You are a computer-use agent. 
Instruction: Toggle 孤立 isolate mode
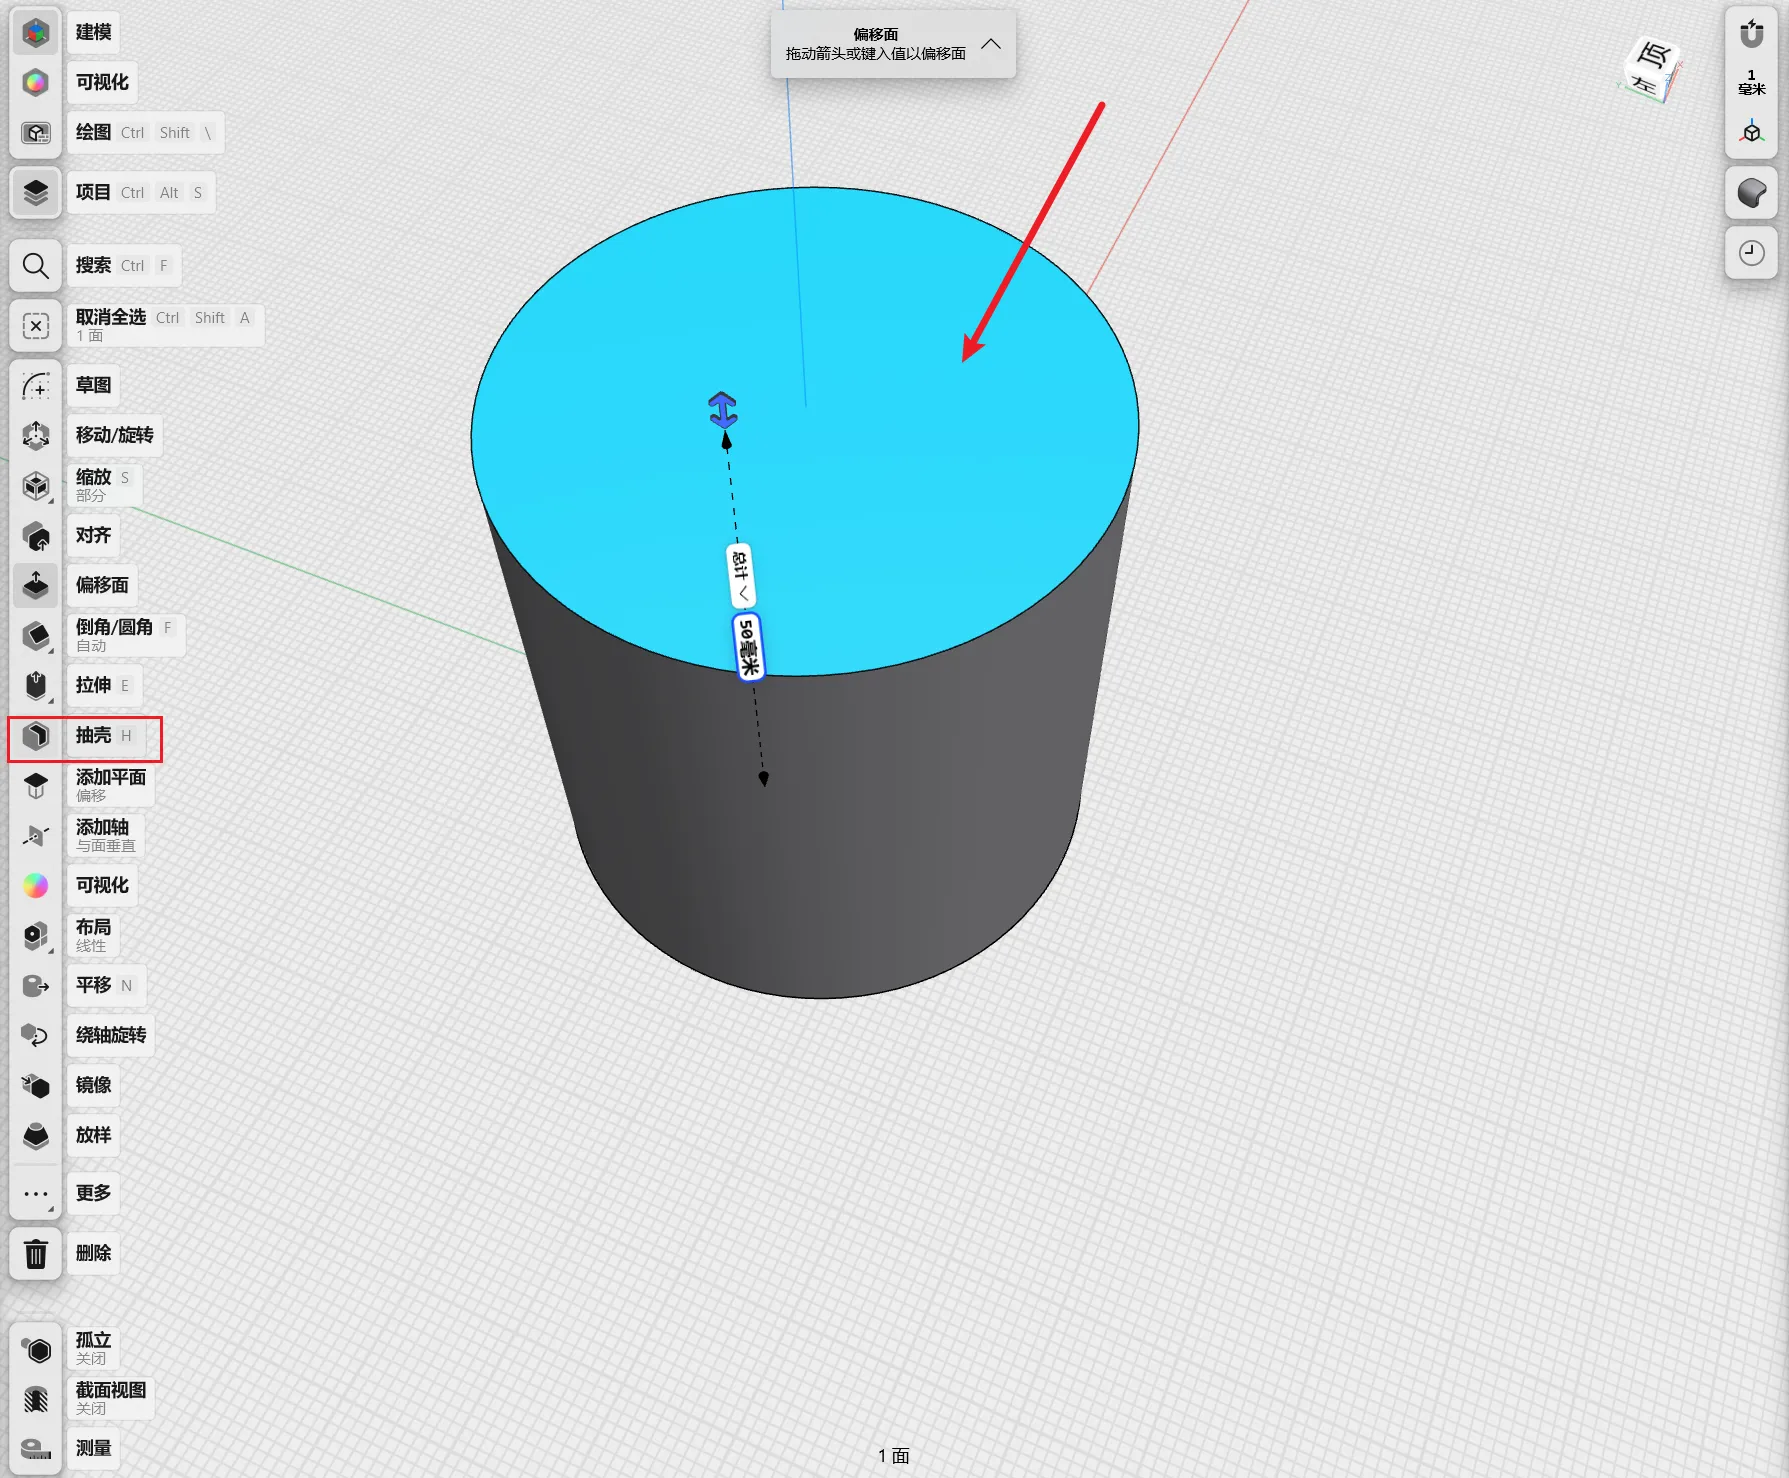click(36, 1350)
